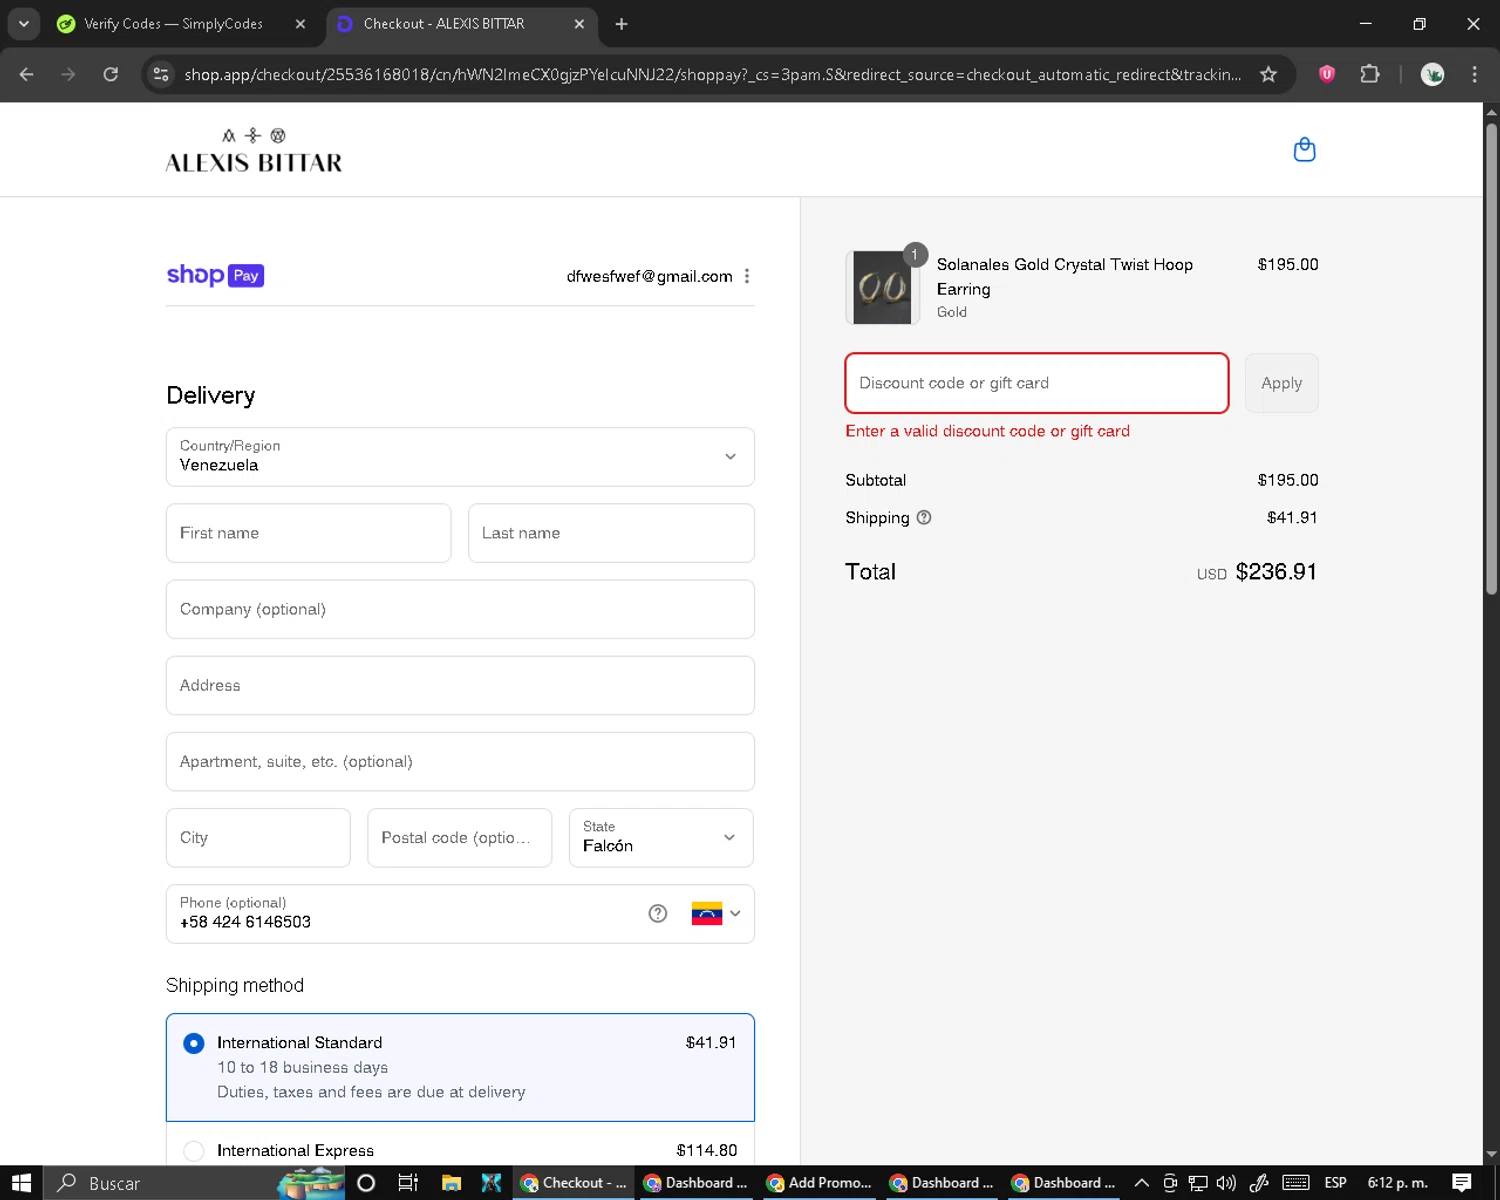
Task: Close the Checkout - ALEXIS BITTAR tab
Action: click(x=579, y=23)
